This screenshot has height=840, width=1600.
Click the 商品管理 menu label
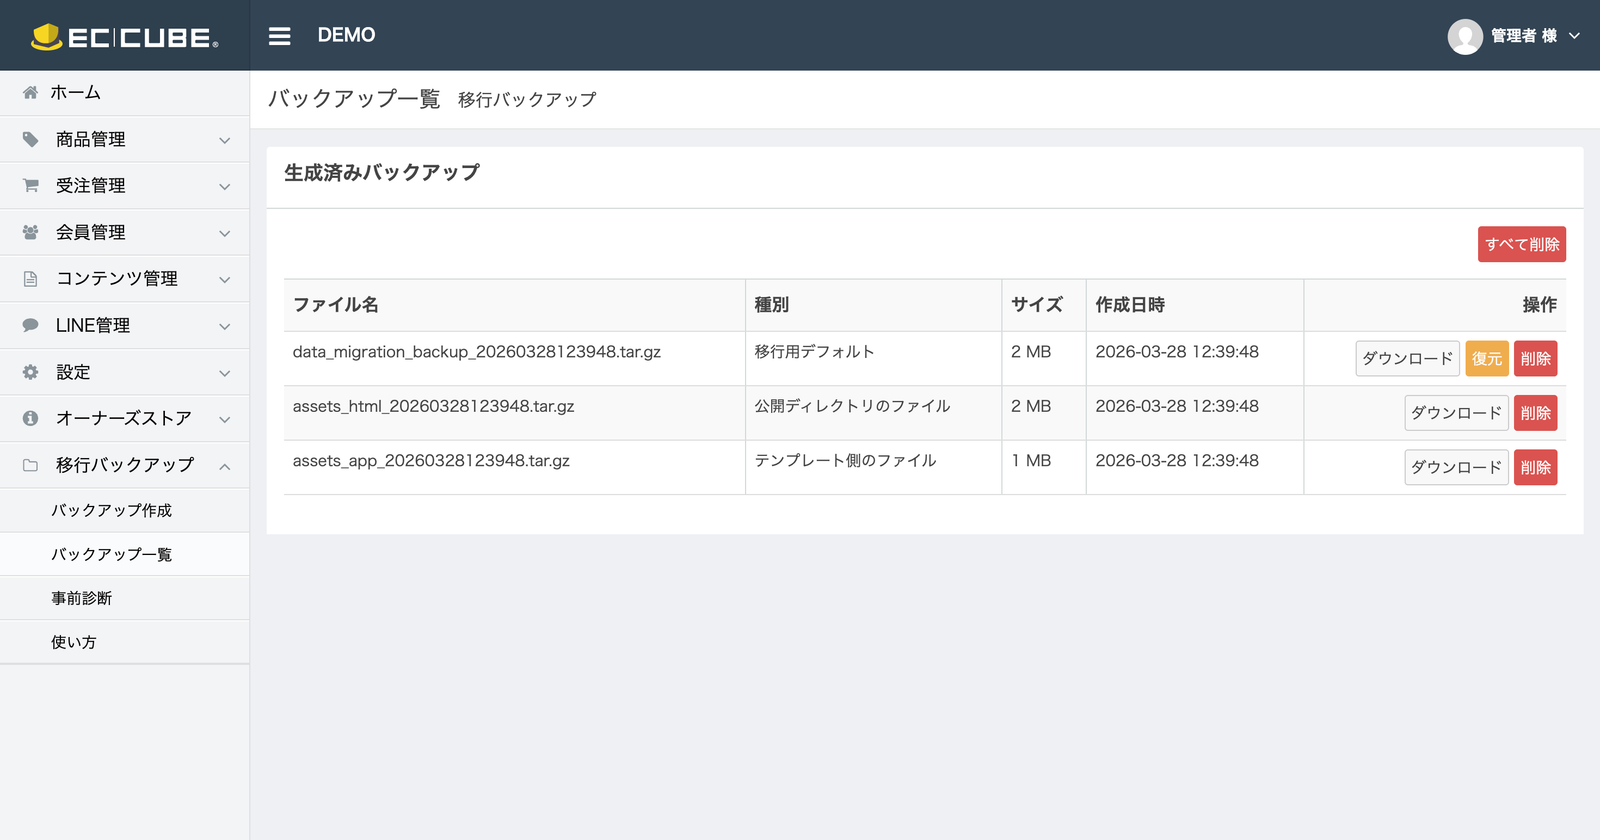91,139
